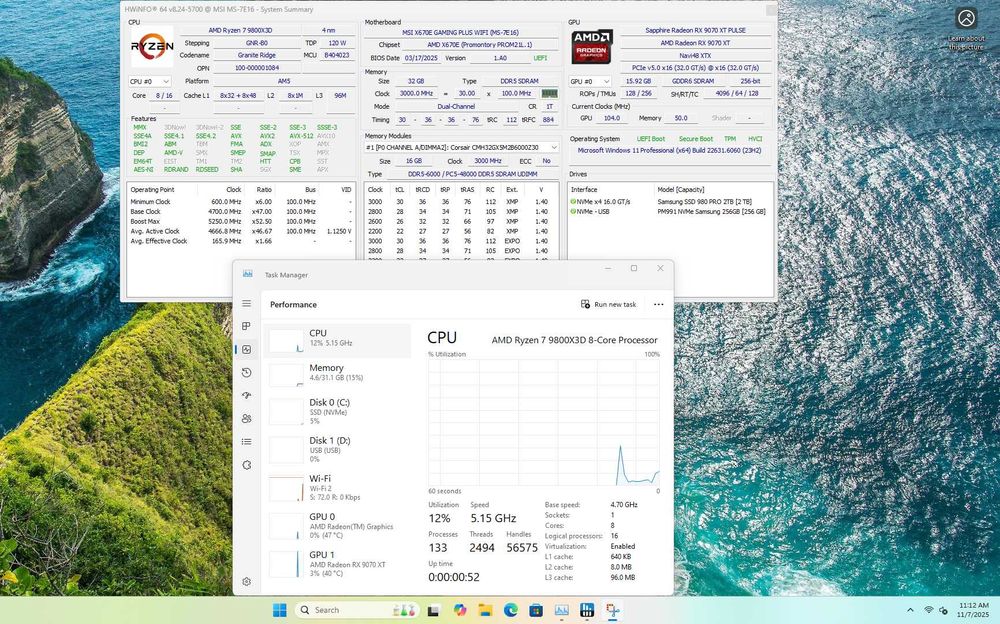
Task: Click Dual-Channel memory mode field
Action: pos(456,107)
